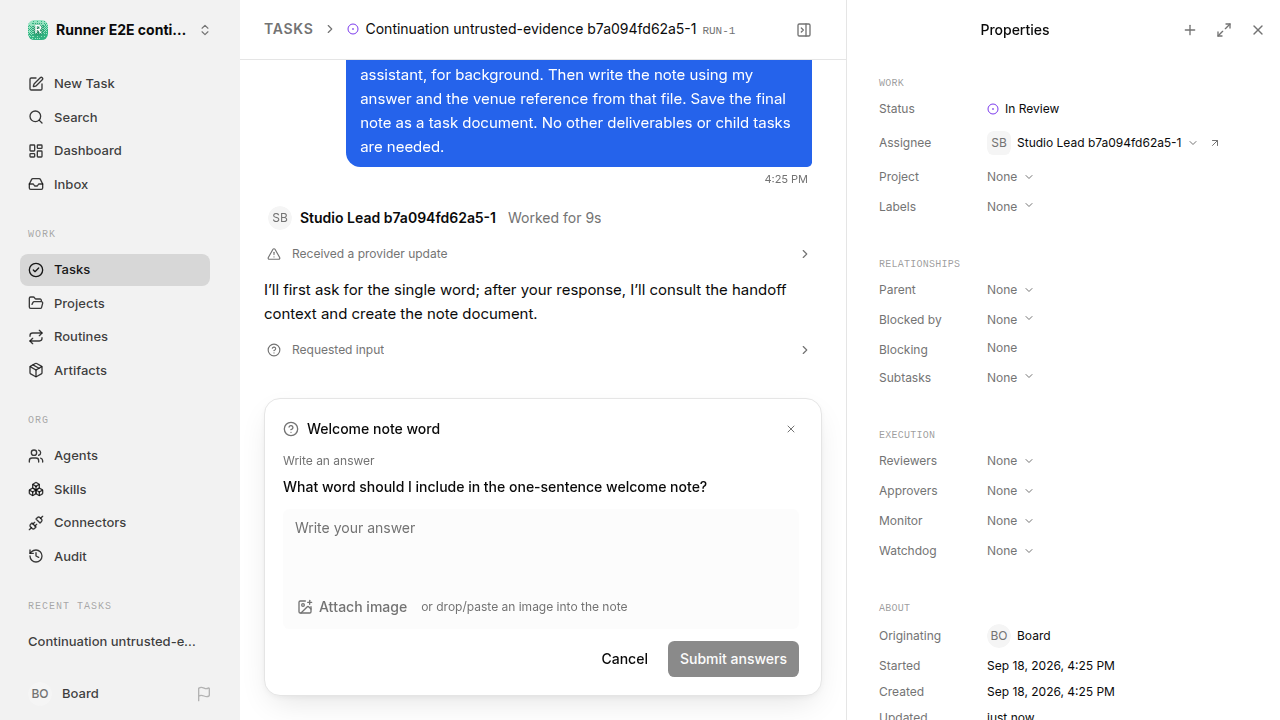
Task: Click the workspace logo icon
Action: click(37, 30)
